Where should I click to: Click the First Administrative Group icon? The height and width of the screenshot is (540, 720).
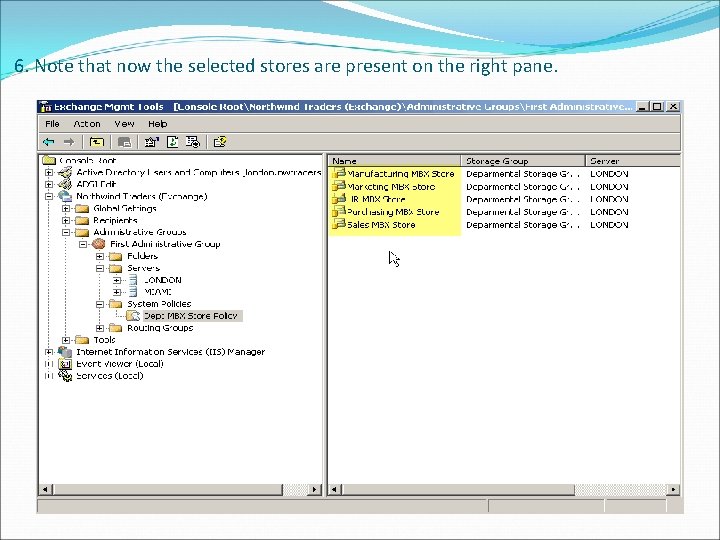point(99,244)
